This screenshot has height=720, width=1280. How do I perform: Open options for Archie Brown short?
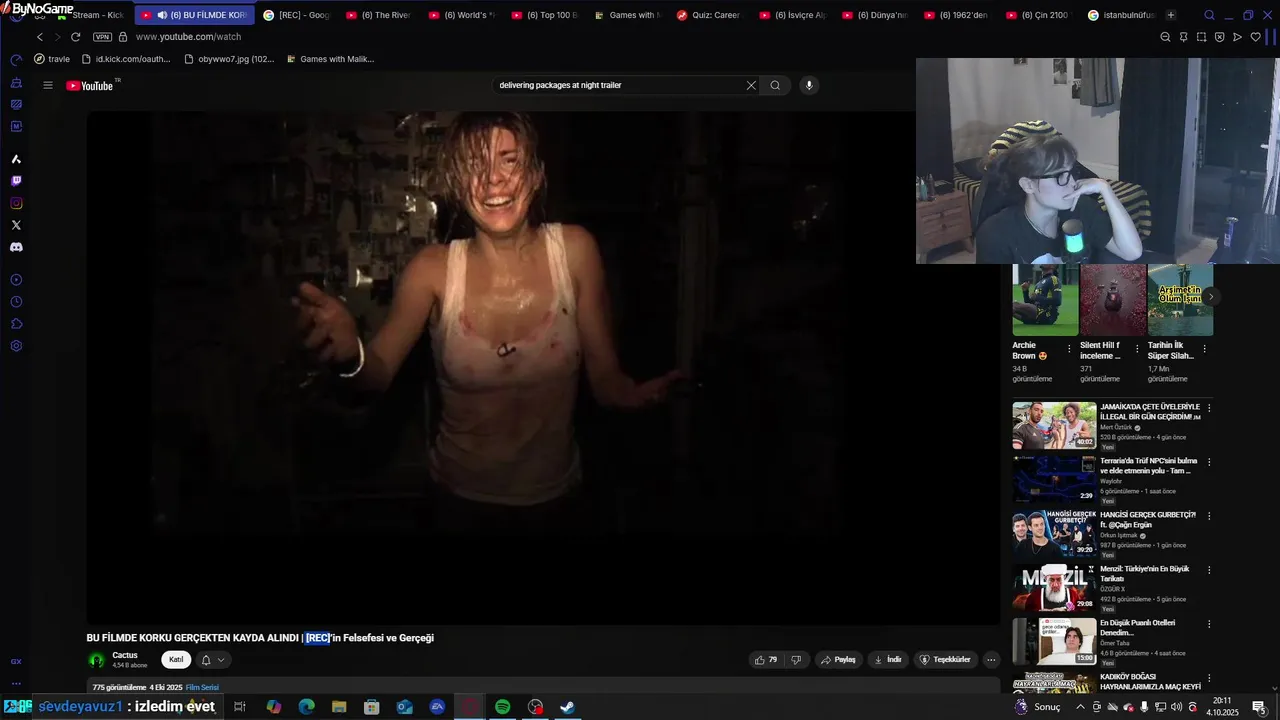(x=1069, y=349)
